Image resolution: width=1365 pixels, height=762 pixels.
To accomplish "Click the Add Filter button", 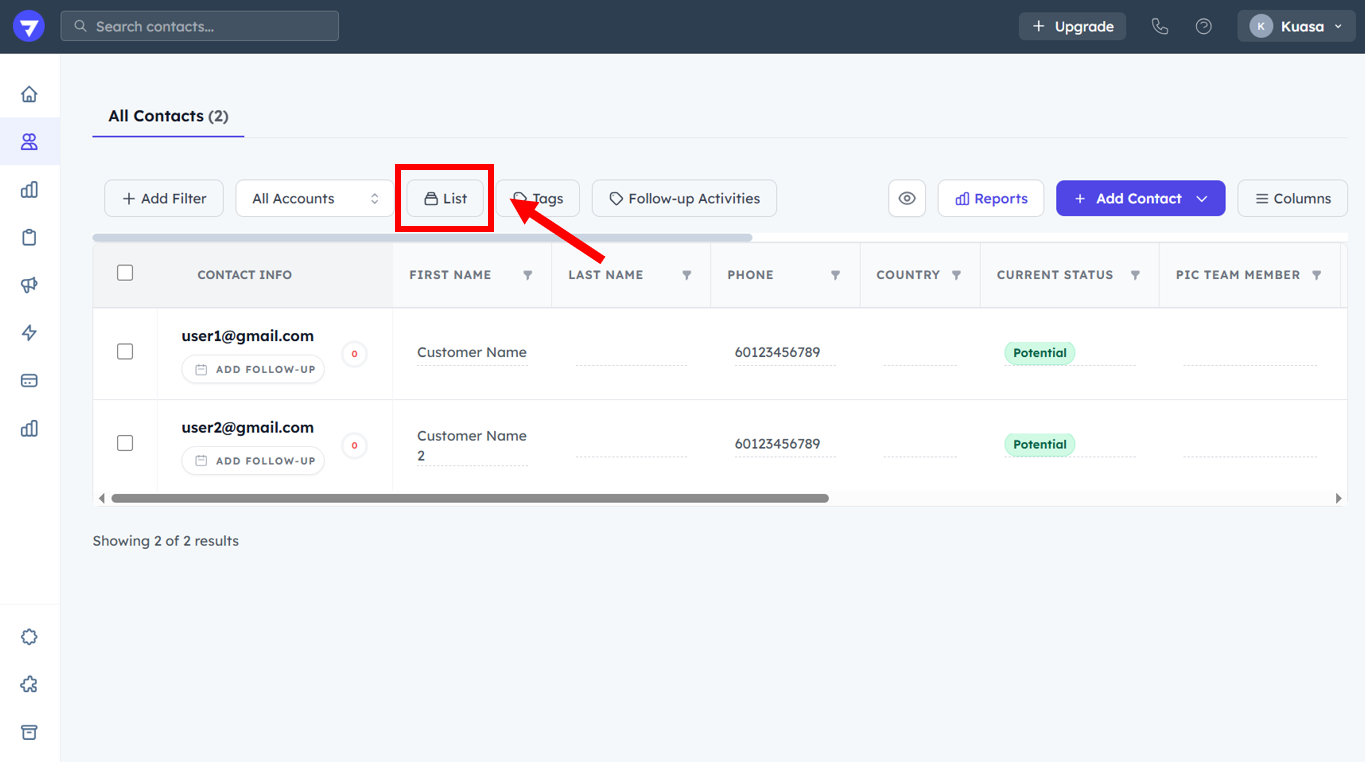I will tap(164, 199).
